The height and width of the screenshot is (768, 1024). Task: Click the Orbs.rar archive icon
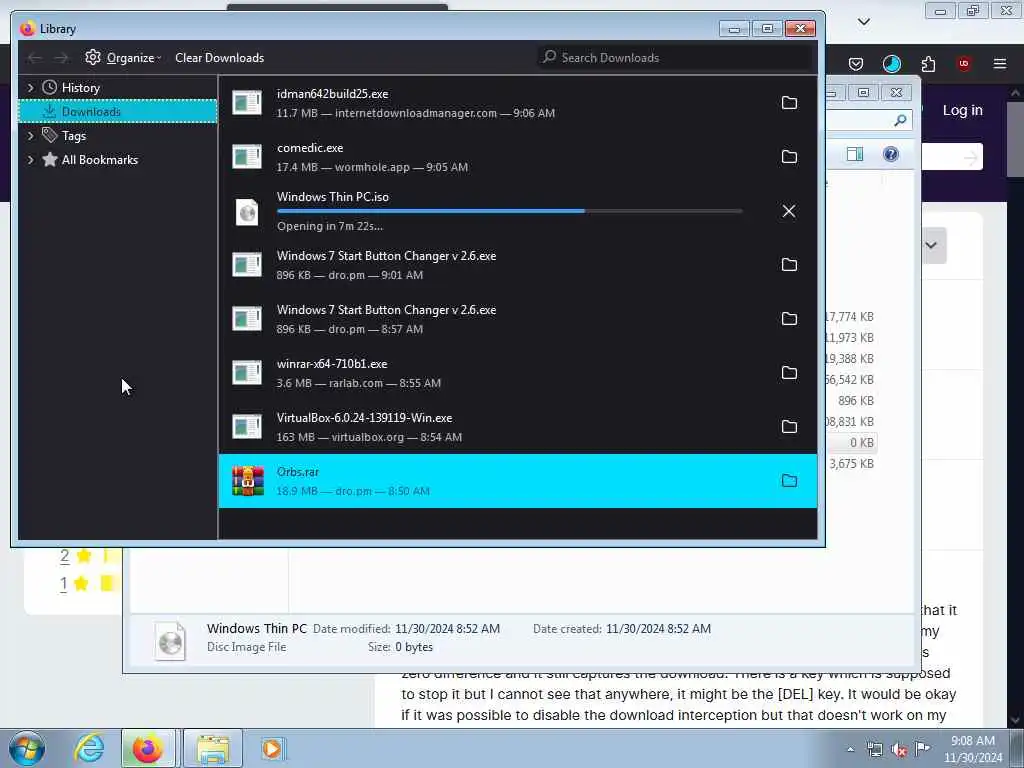pos(248,481)
